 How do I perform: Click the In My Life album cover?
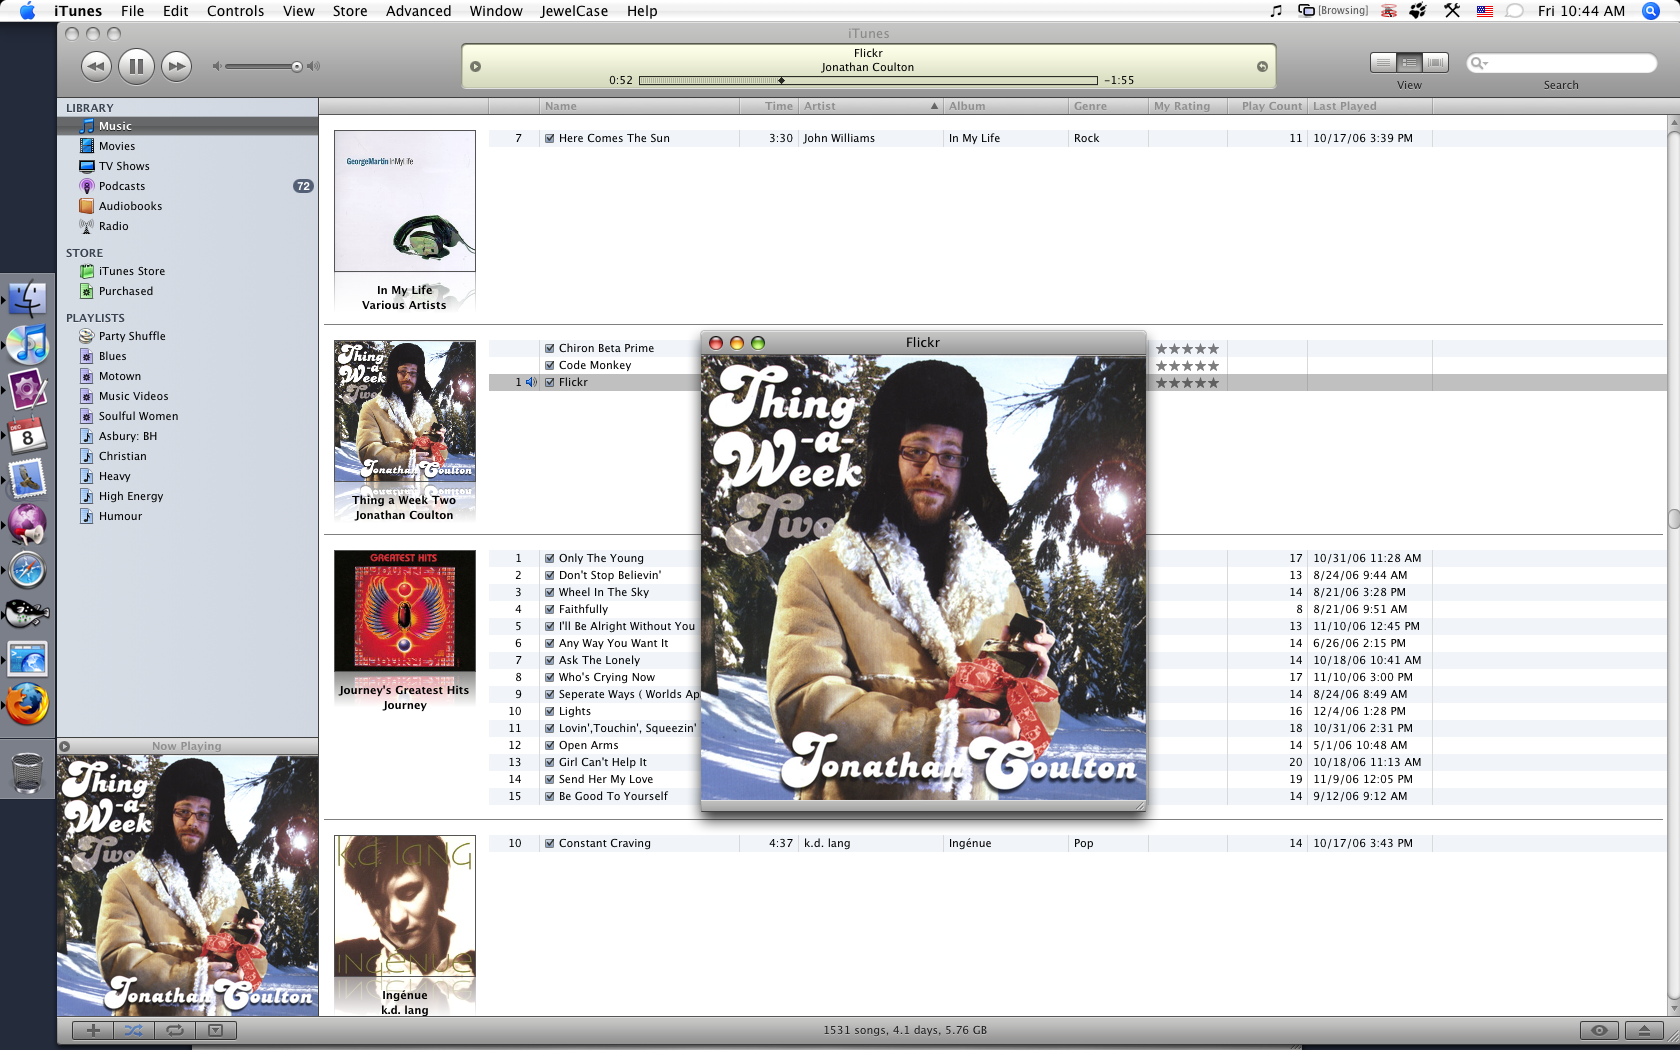[x=405, y=201]
